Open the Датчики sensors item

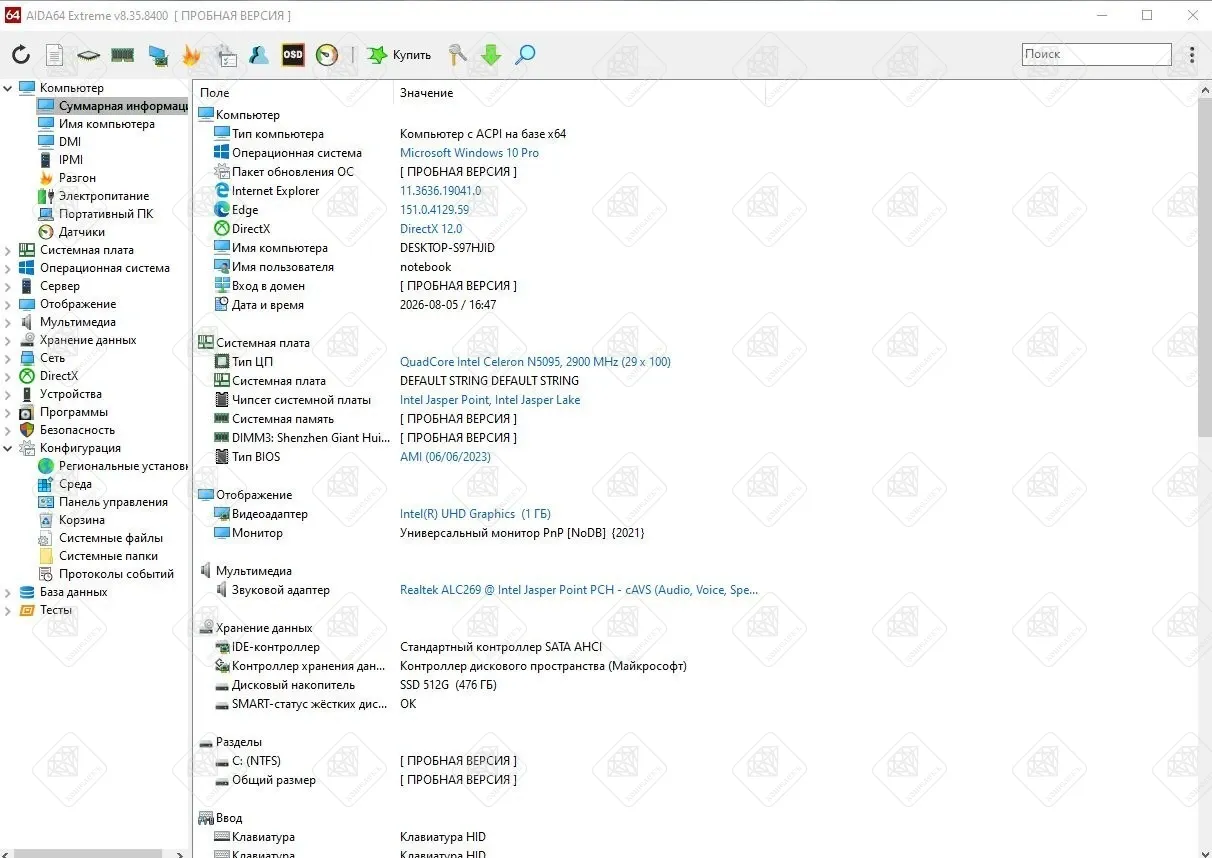[x=82, y=232]
